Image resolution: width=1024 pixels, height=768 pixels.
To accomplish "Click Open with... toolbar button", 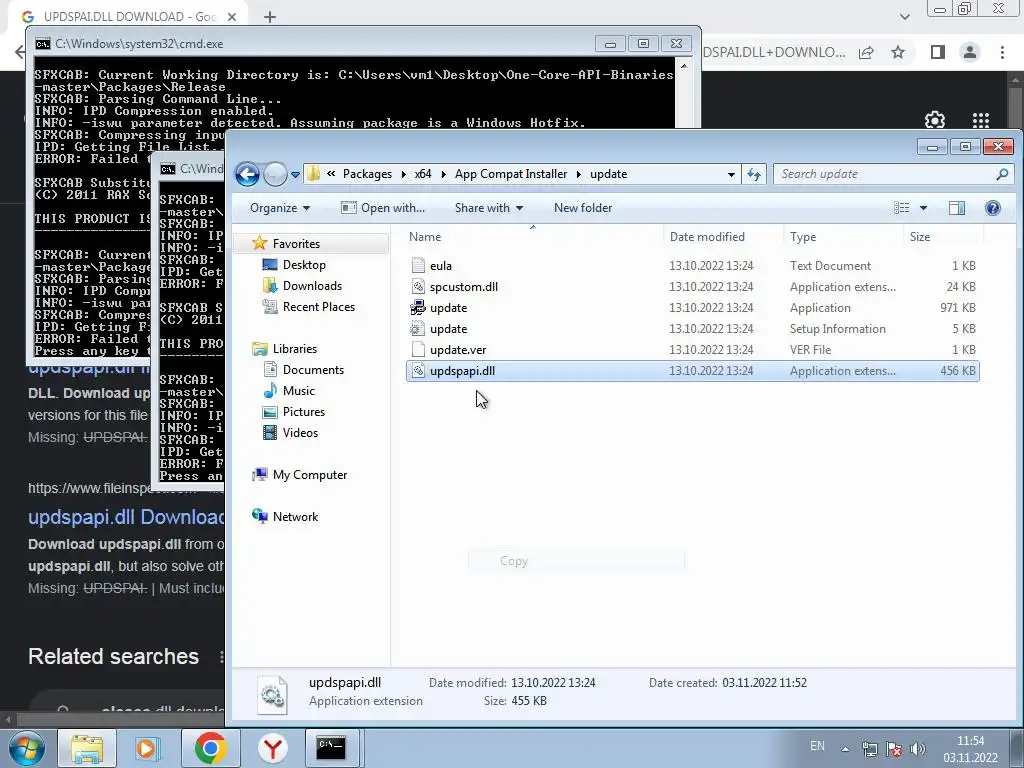I will click(x=383, y=208).
